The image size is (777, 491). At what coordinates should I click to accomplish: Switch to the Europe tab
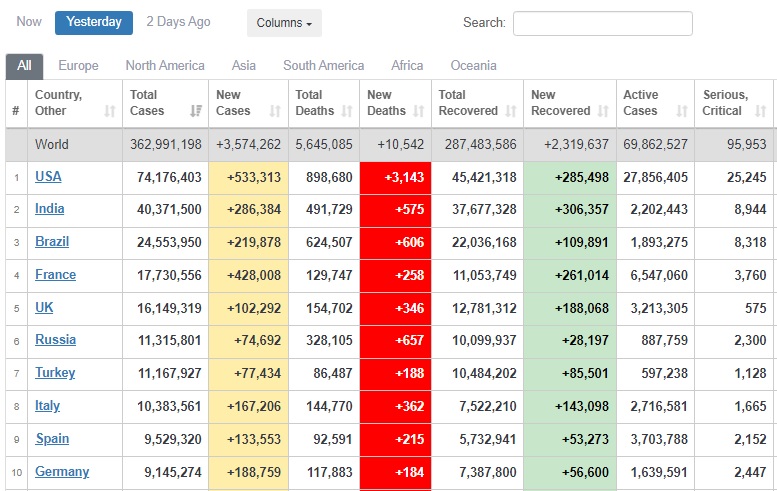point(78,65)
